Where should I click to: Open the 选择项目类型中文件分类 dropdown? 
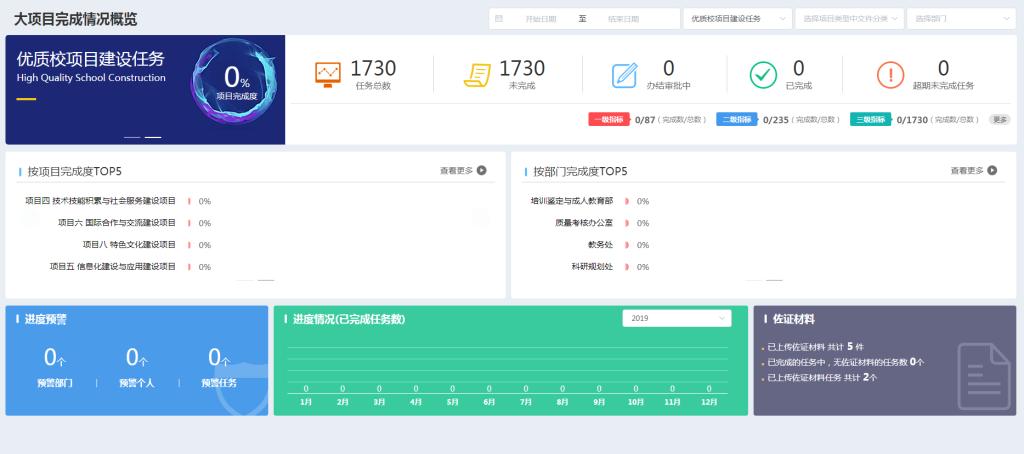pyautogui.click(x=849, y=19)
